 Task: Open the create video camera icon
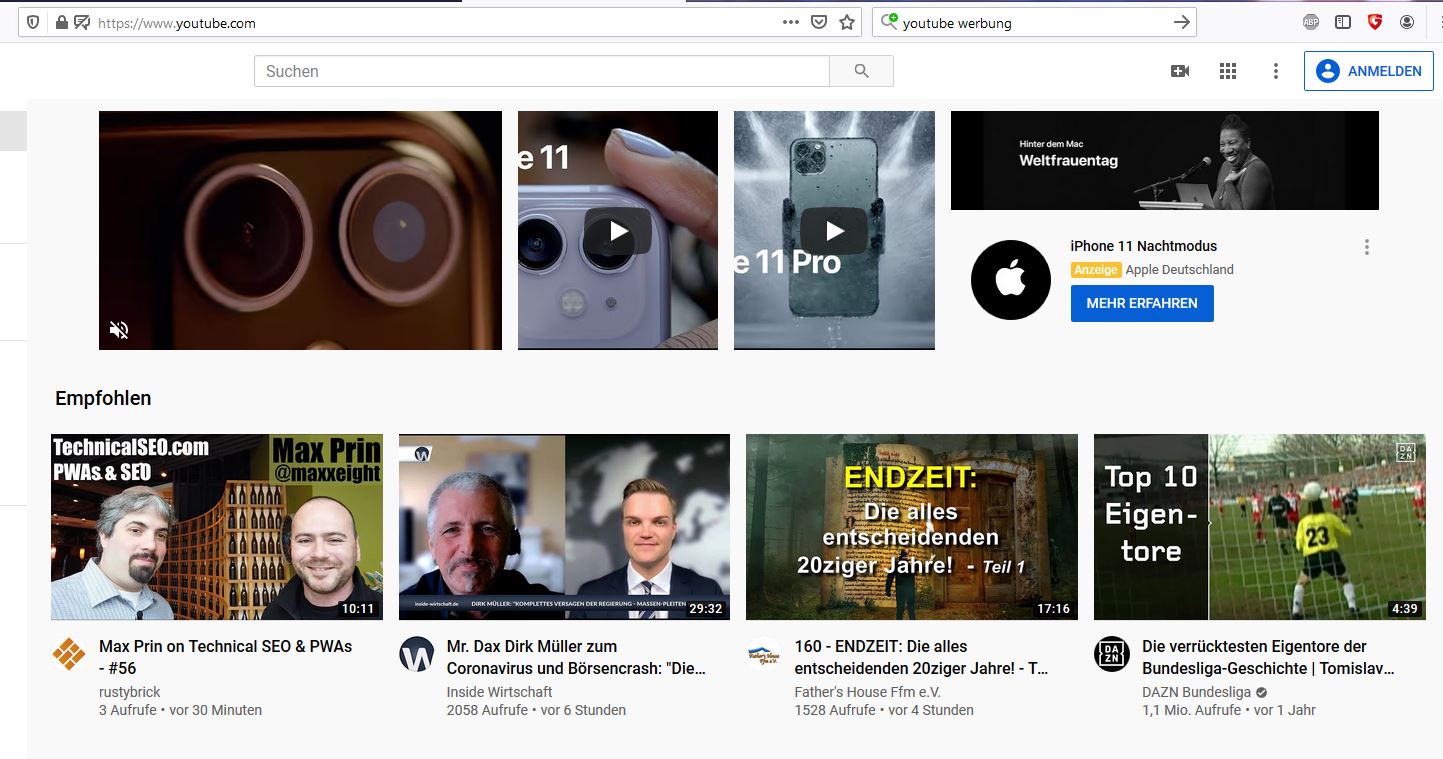pos(1180,71)
